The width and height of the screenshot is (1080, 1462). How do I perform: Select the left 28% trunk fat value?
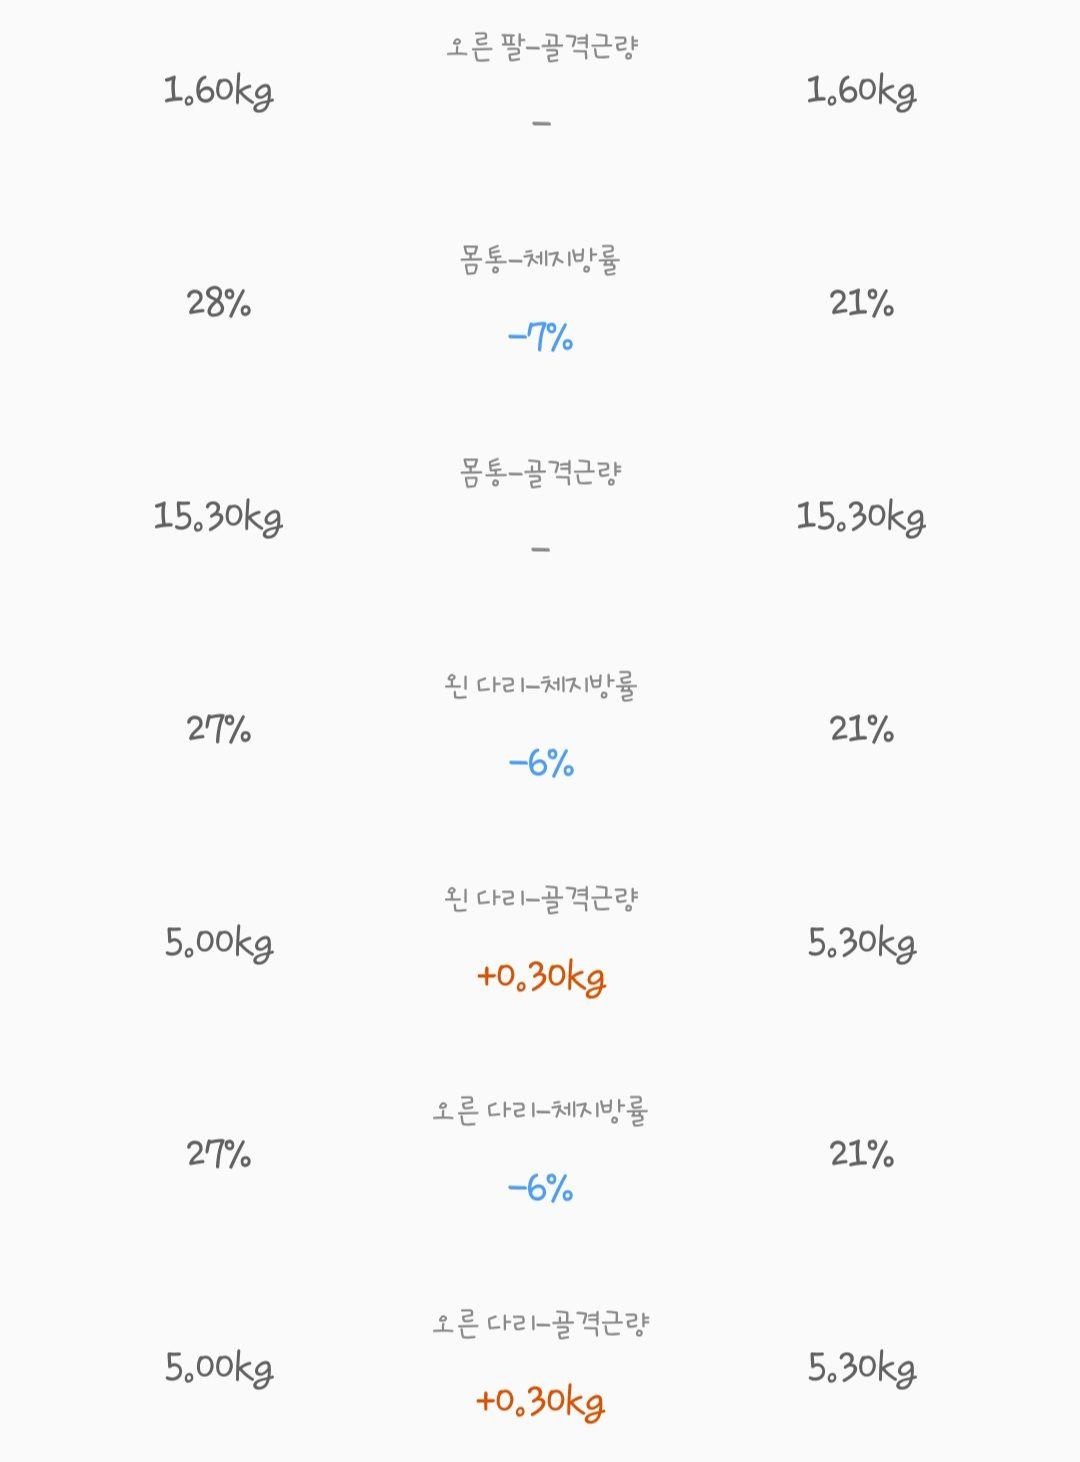coord(219,303)
